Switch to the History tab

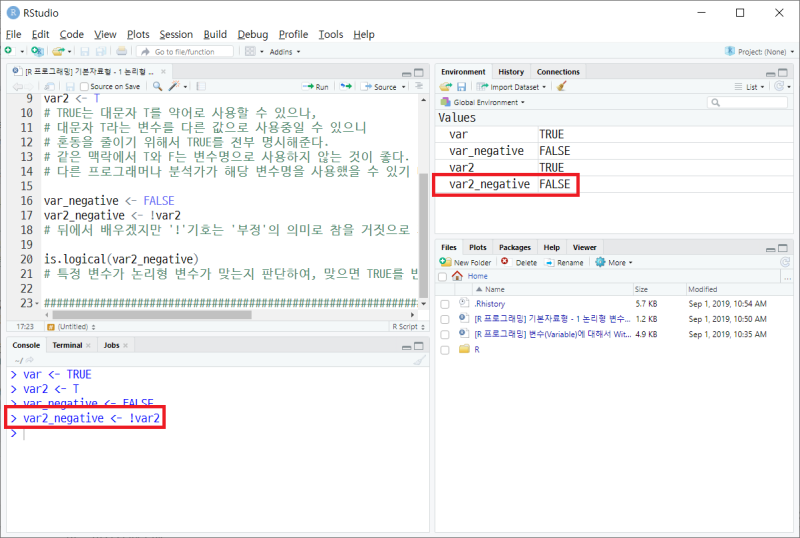(x=511, y=72)
